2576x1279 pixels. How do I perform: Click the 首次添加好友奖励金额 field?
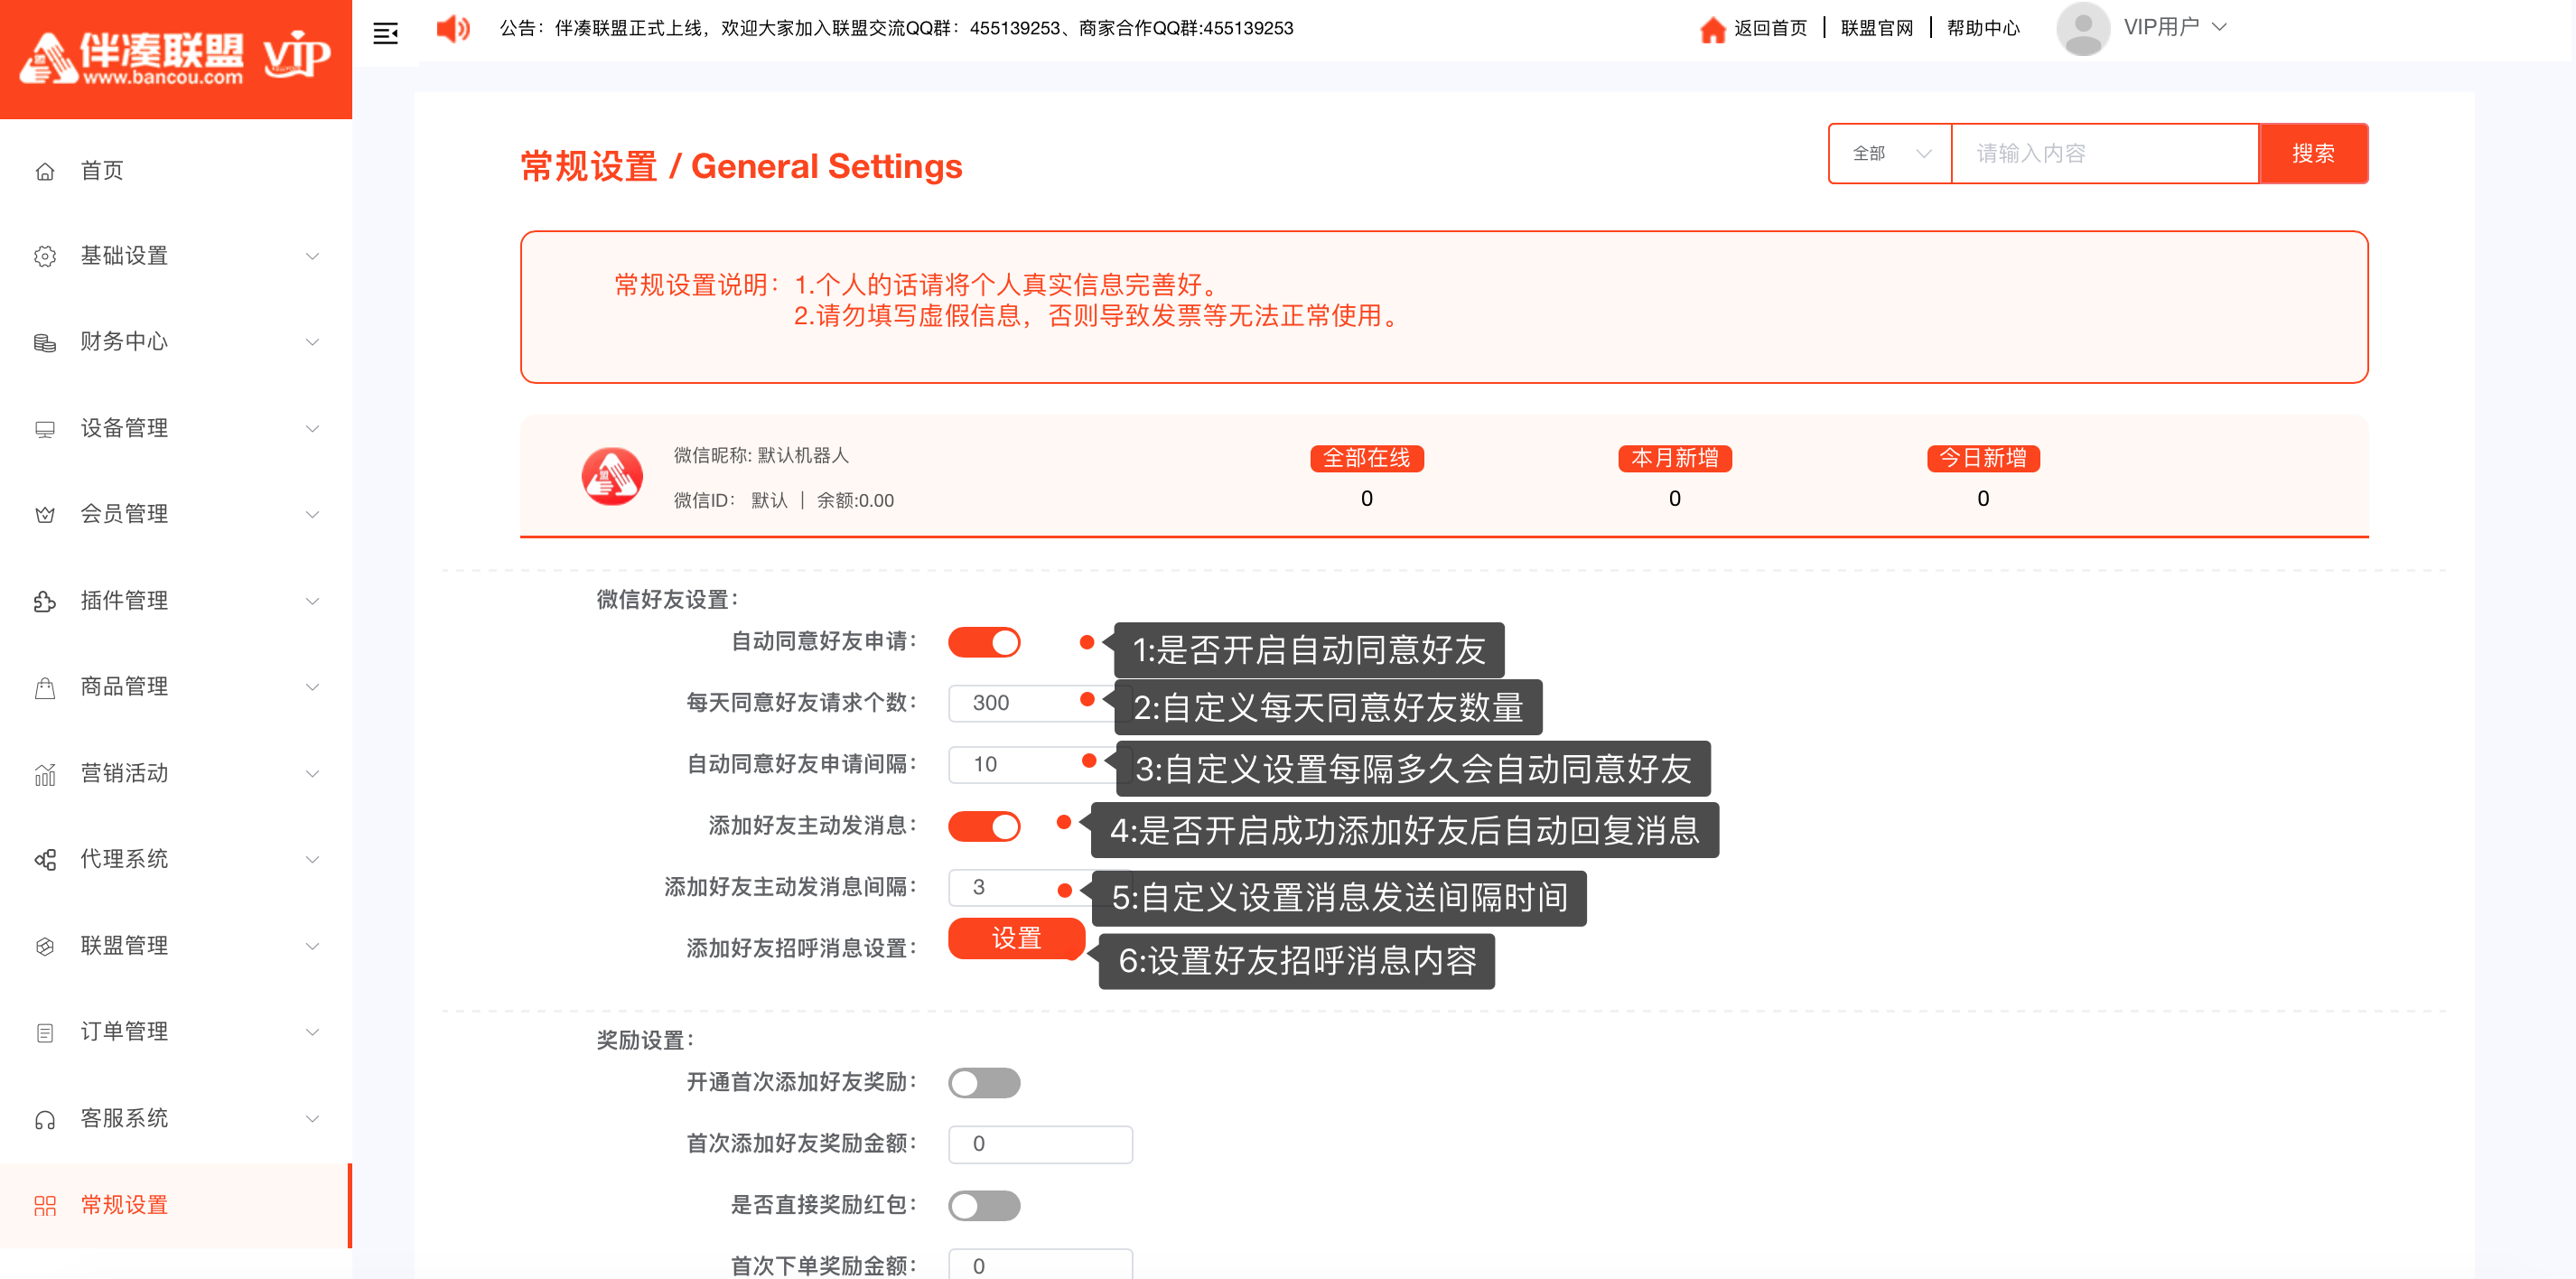(1040, 1144)
